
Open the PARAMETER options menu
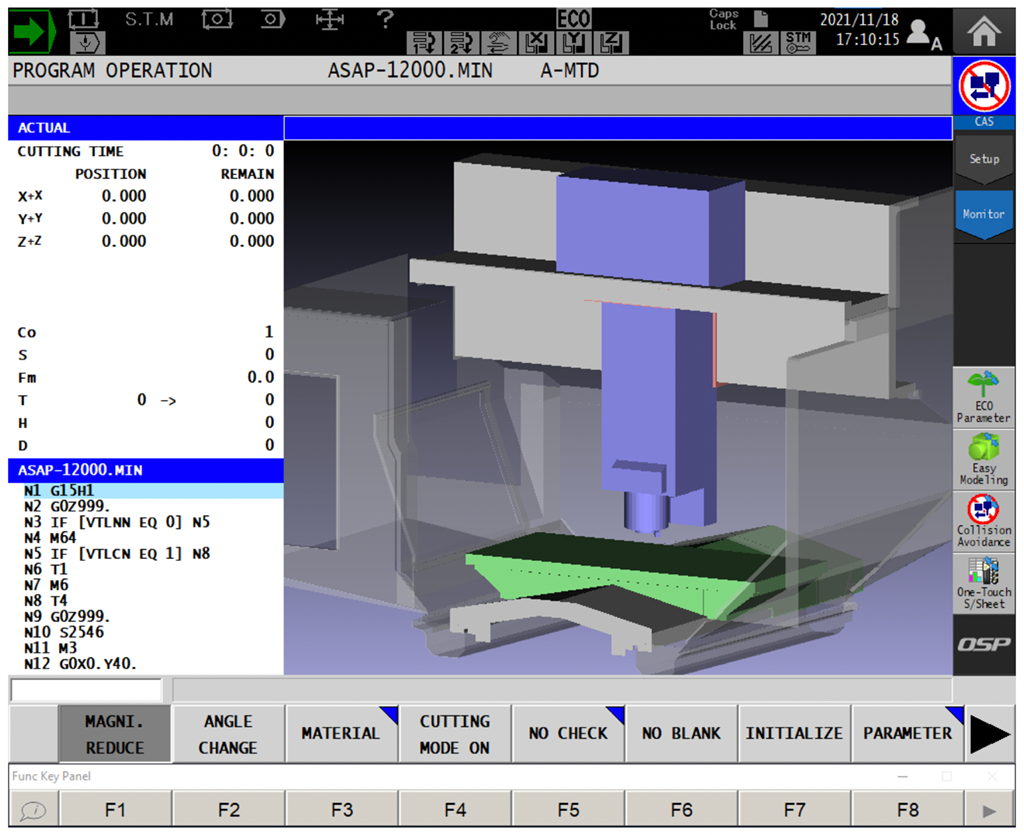pos(907,734)
